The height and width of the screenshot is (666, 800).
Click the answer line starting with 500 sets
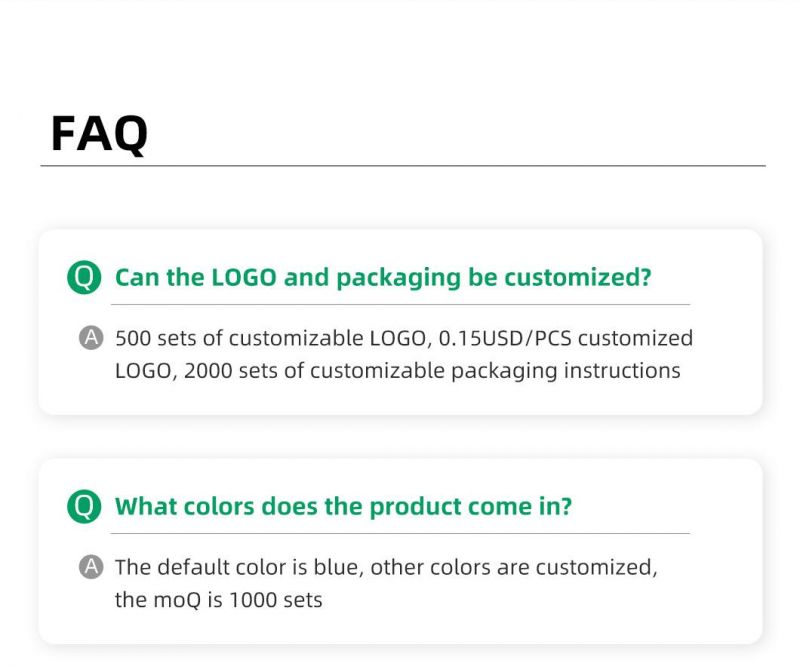pyautogui.click(x=404, y=338)
